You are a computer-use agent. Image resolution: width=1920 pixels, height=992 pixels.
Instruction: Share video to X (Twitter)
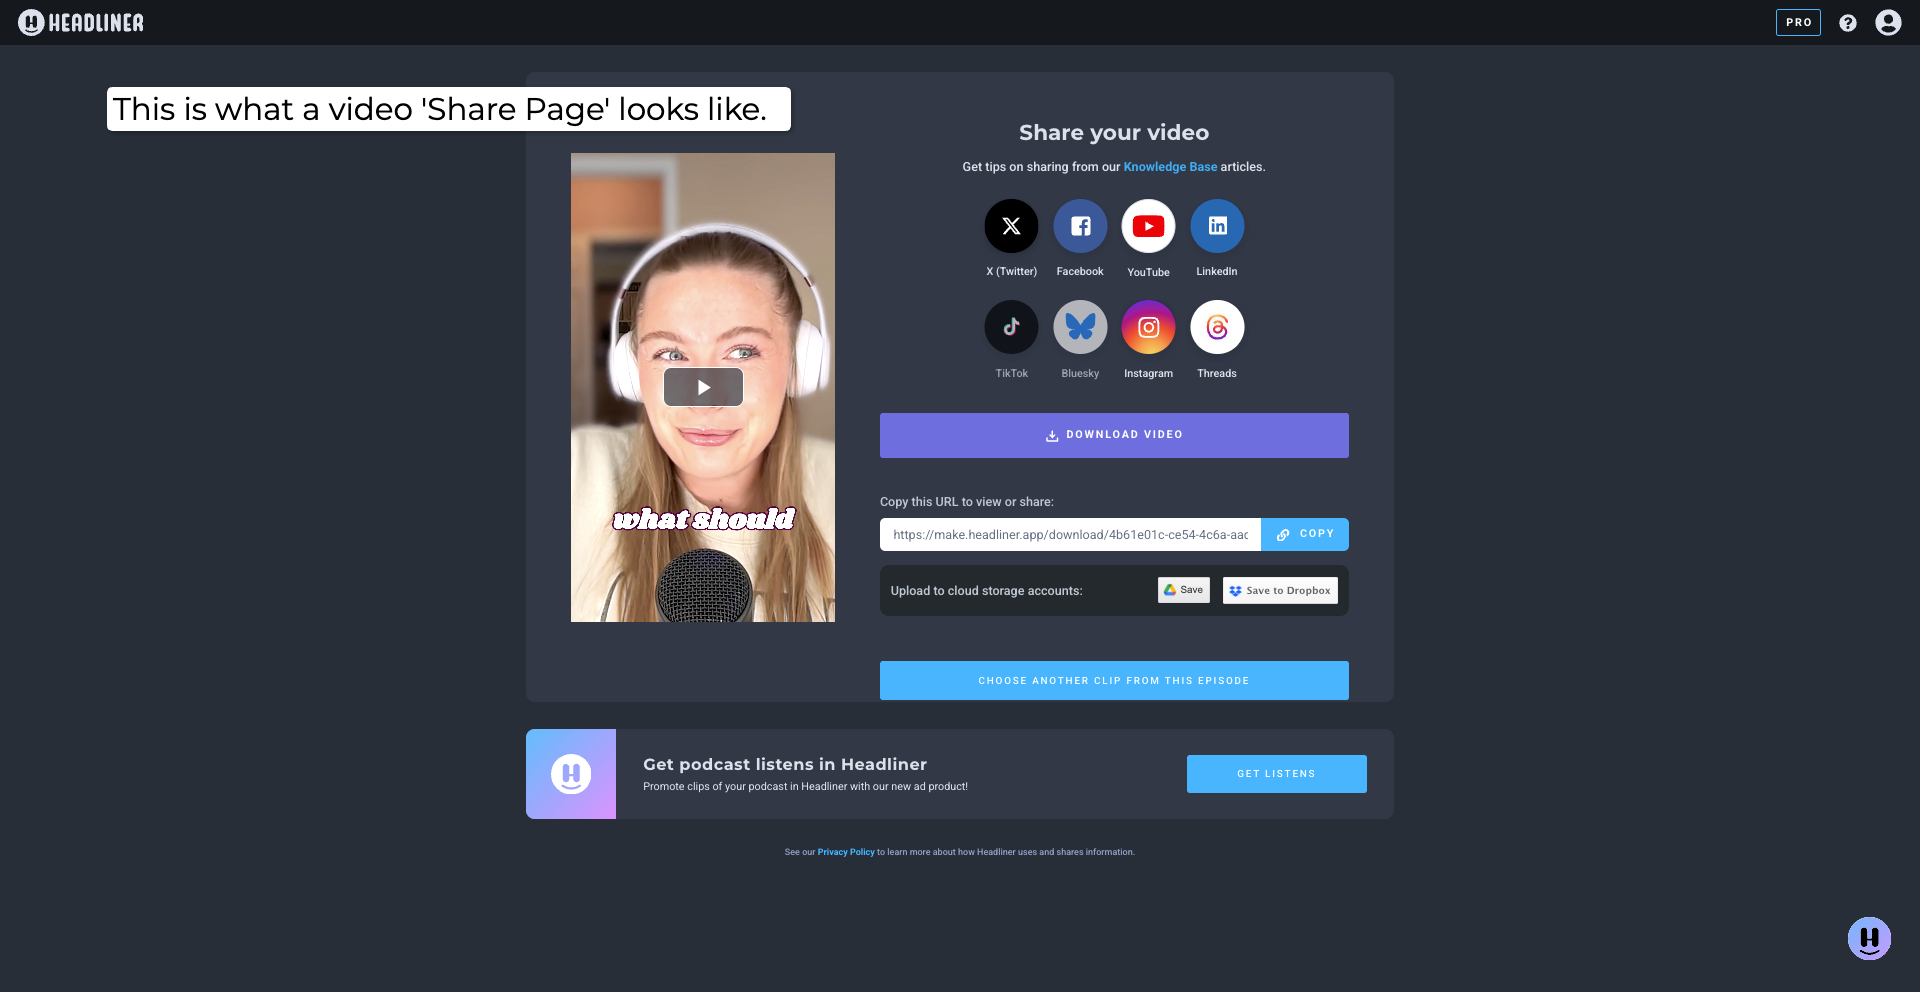[1011, 226]
